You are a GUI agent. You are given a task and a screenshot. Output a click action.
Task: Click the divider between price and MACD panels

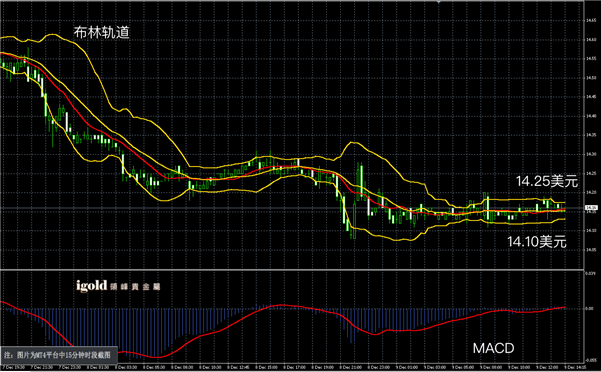[x=292, y=270]
